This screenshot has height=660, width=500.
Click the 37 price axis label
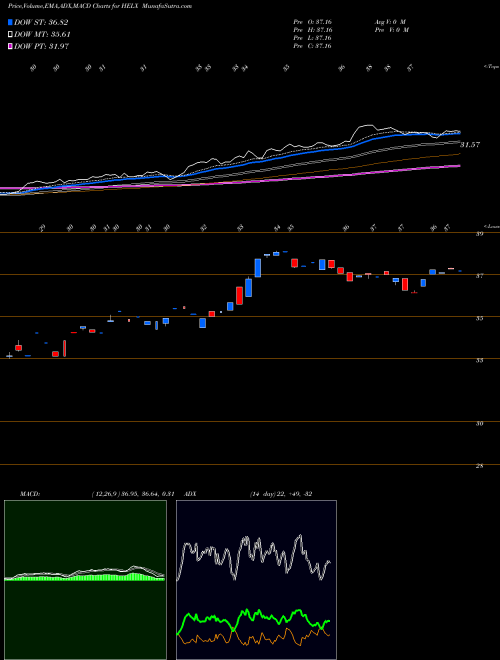[479, 276]
